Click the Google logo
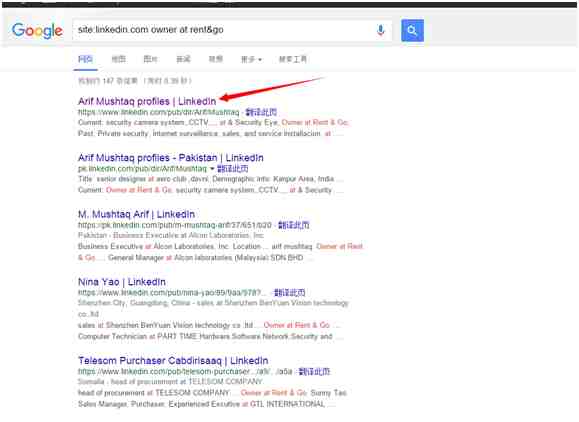This screenshot has height=422, width=579. [37, 31]
